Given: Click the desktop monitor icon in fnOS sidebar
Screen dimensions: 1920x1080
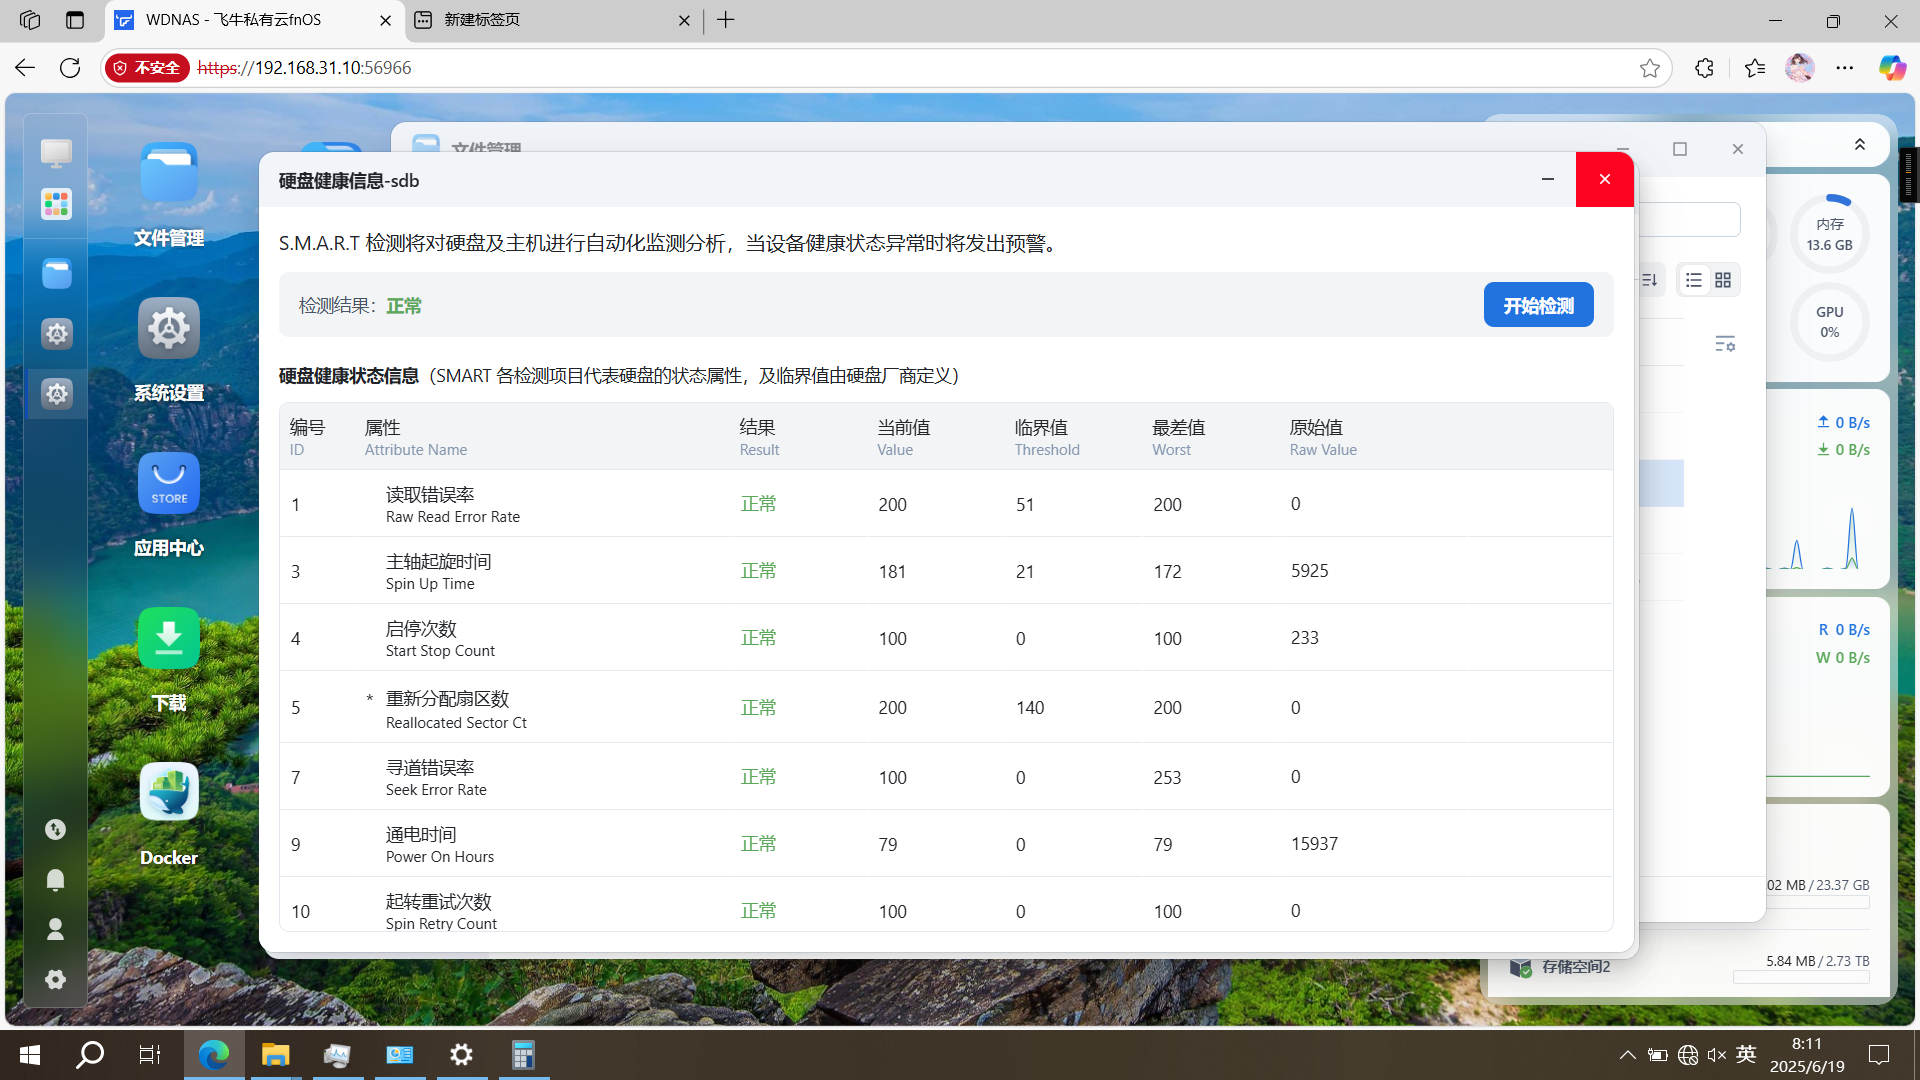Looking at the screenshot, I should coord(56,152).
